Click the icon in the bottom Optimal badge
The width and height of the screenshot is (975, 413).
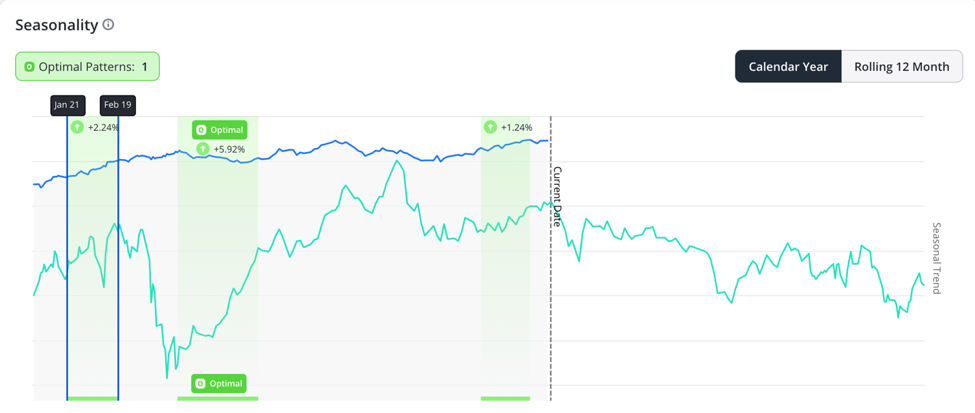201,383
